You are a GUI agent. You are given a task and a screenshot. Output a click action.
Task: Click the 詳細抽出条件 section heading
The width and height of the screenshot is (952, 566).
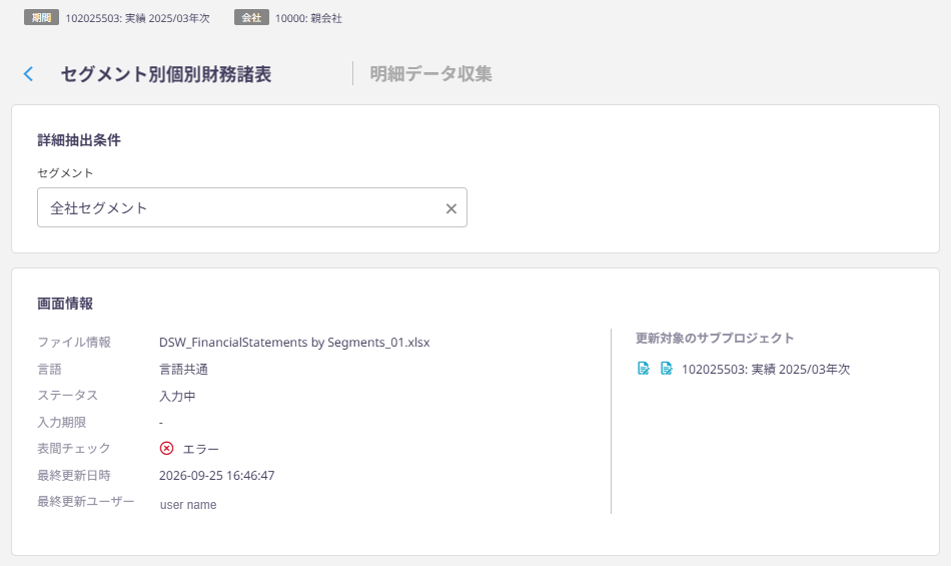[79, 140]
